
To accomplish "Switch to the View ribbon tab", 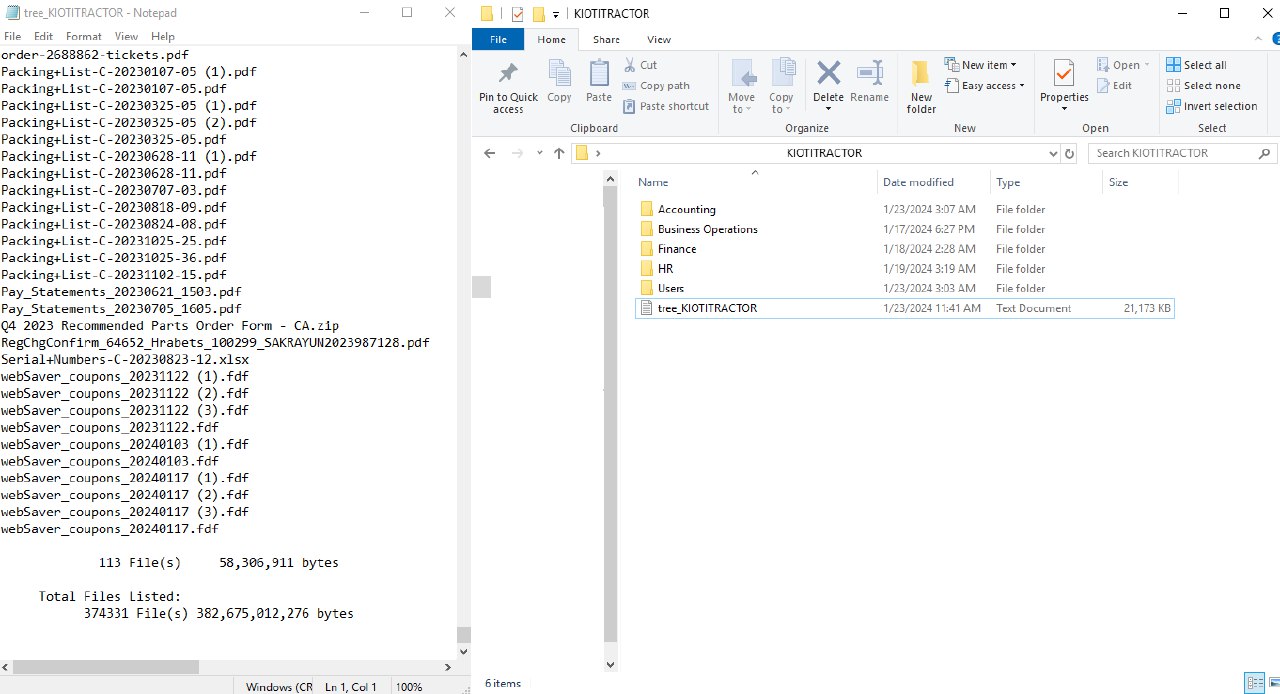I will [658, 40].
